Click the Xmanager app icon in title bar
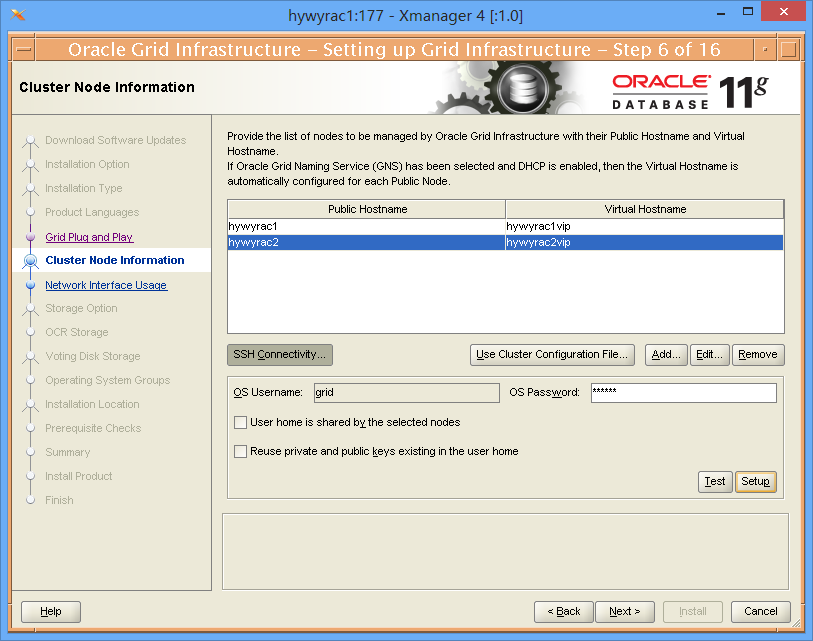Viewport: 813px width, 641px height. pos(18,15)
